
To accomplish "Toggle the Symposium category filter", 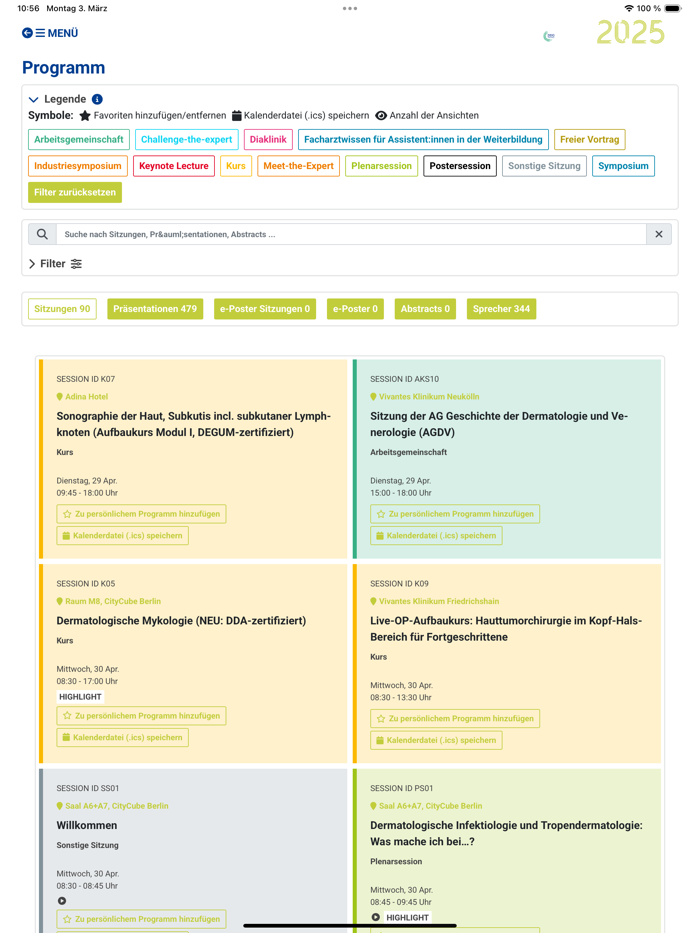I will point(623,166).
